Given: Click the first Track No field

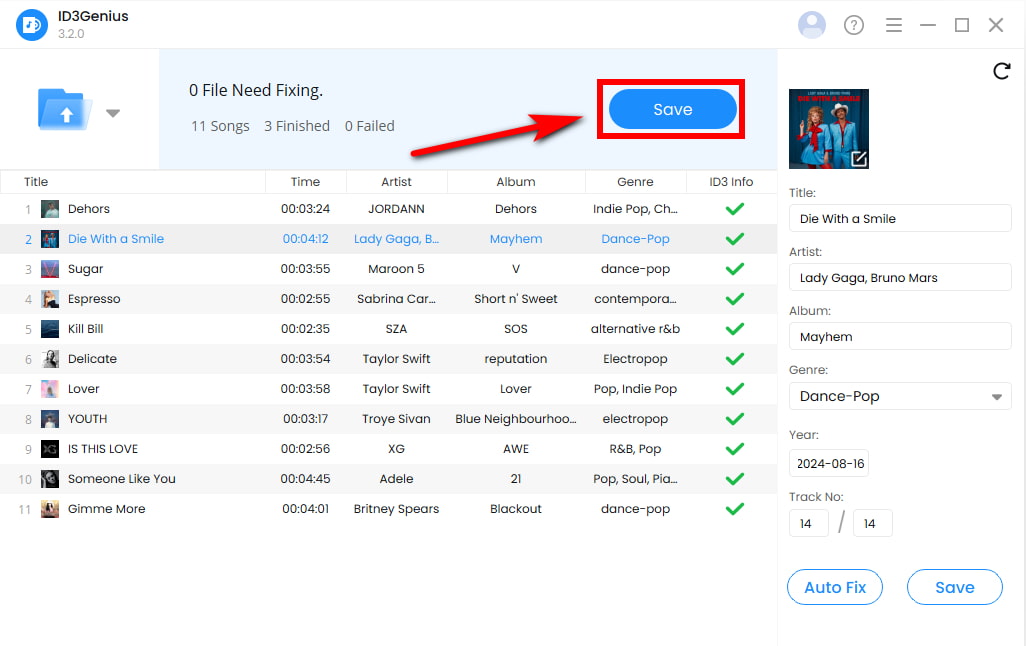Looking at the screenshot, I should [x=808, y=523].
